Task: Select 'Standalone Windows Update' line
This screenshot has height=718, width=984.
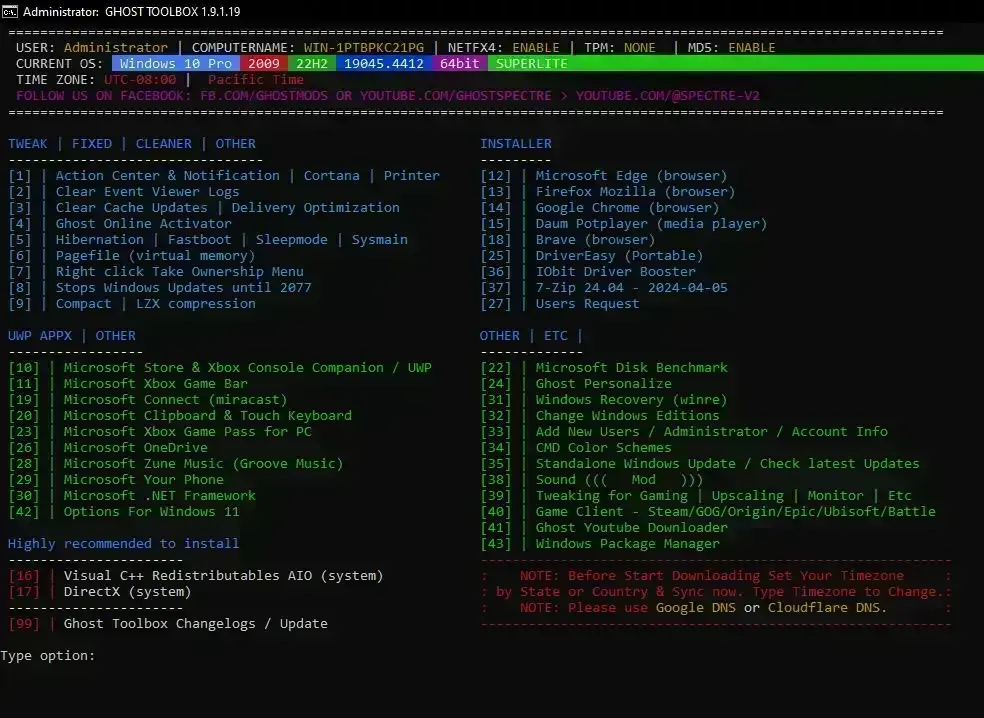Action: pyautogui.click(x=700, y=464)
